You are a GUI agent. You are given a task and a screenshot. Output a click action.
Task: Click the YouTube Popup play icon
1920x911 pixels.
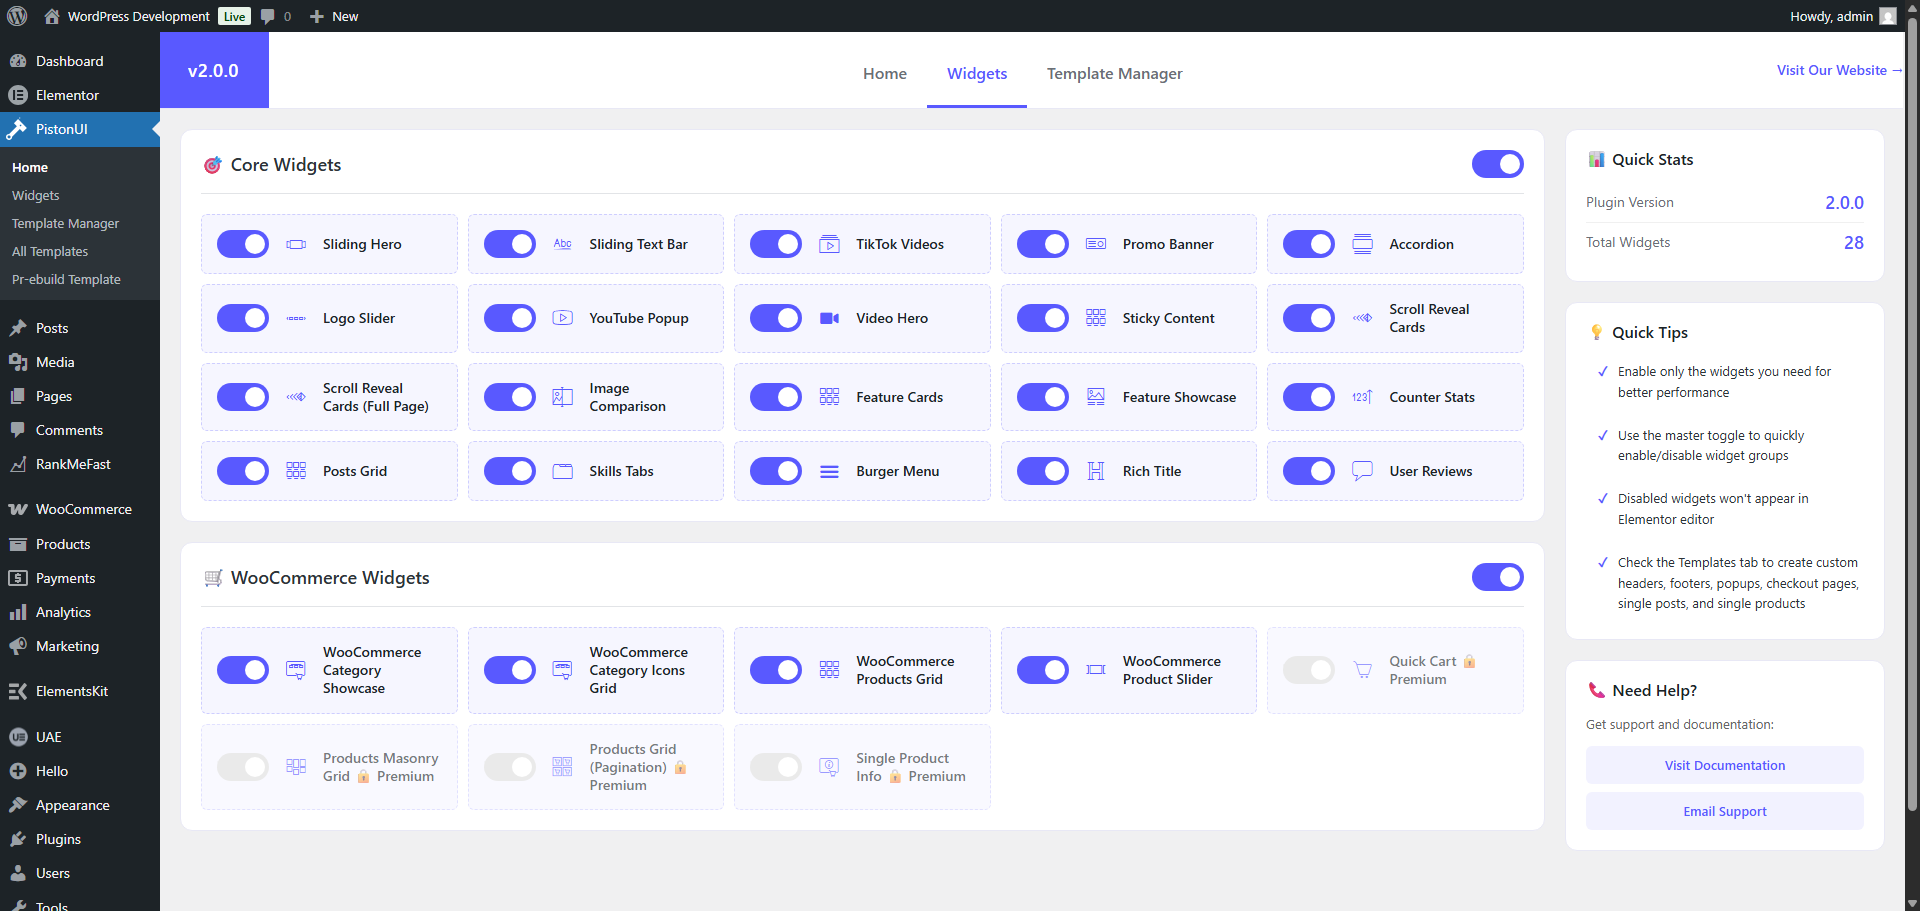point(562,318)
